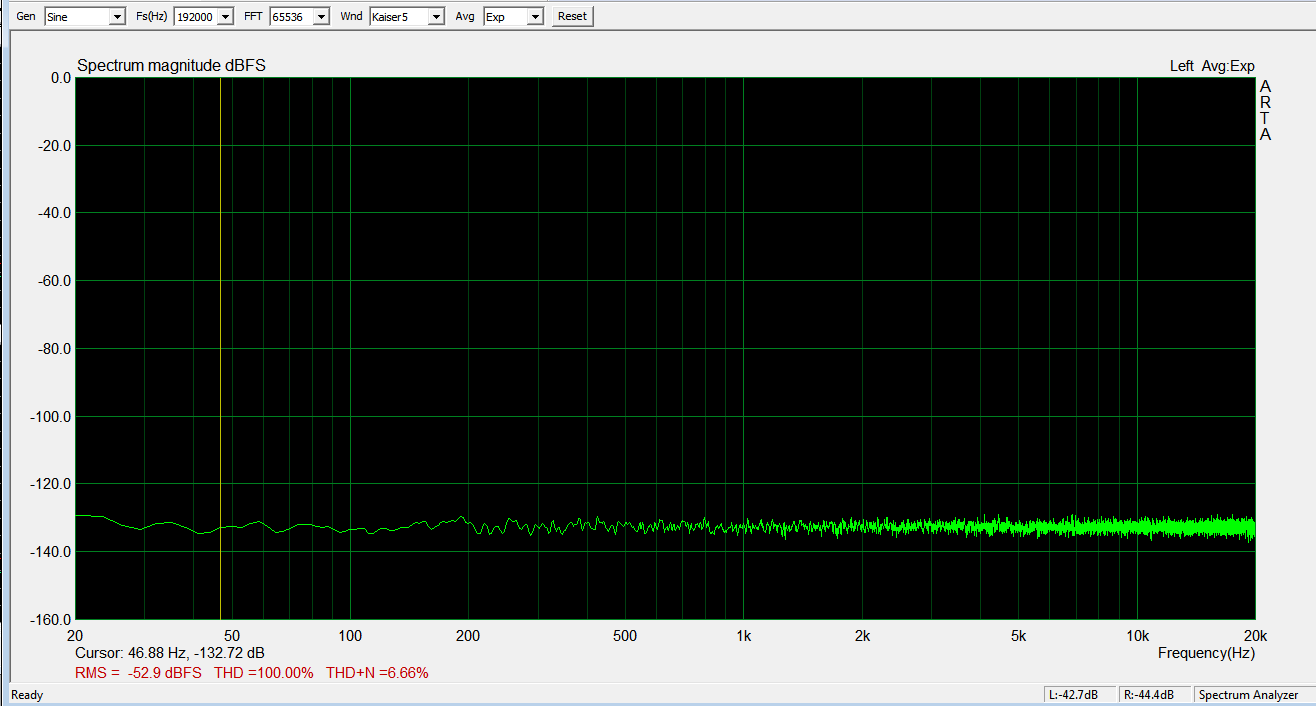Click the 'Spectrum magnitude dBFS' title text
Screen dimensions: 1316x706
[171, 66]
